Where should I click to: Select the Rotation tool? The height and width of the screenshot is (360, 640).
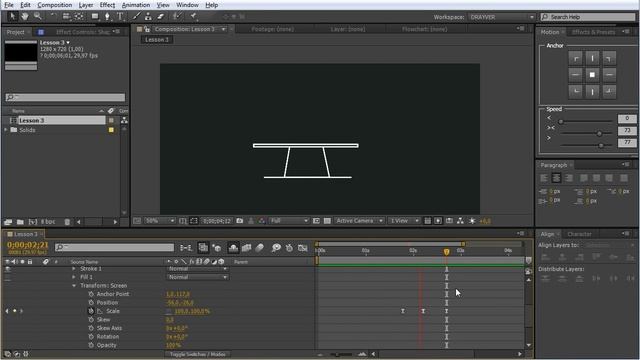click(53, 16)
